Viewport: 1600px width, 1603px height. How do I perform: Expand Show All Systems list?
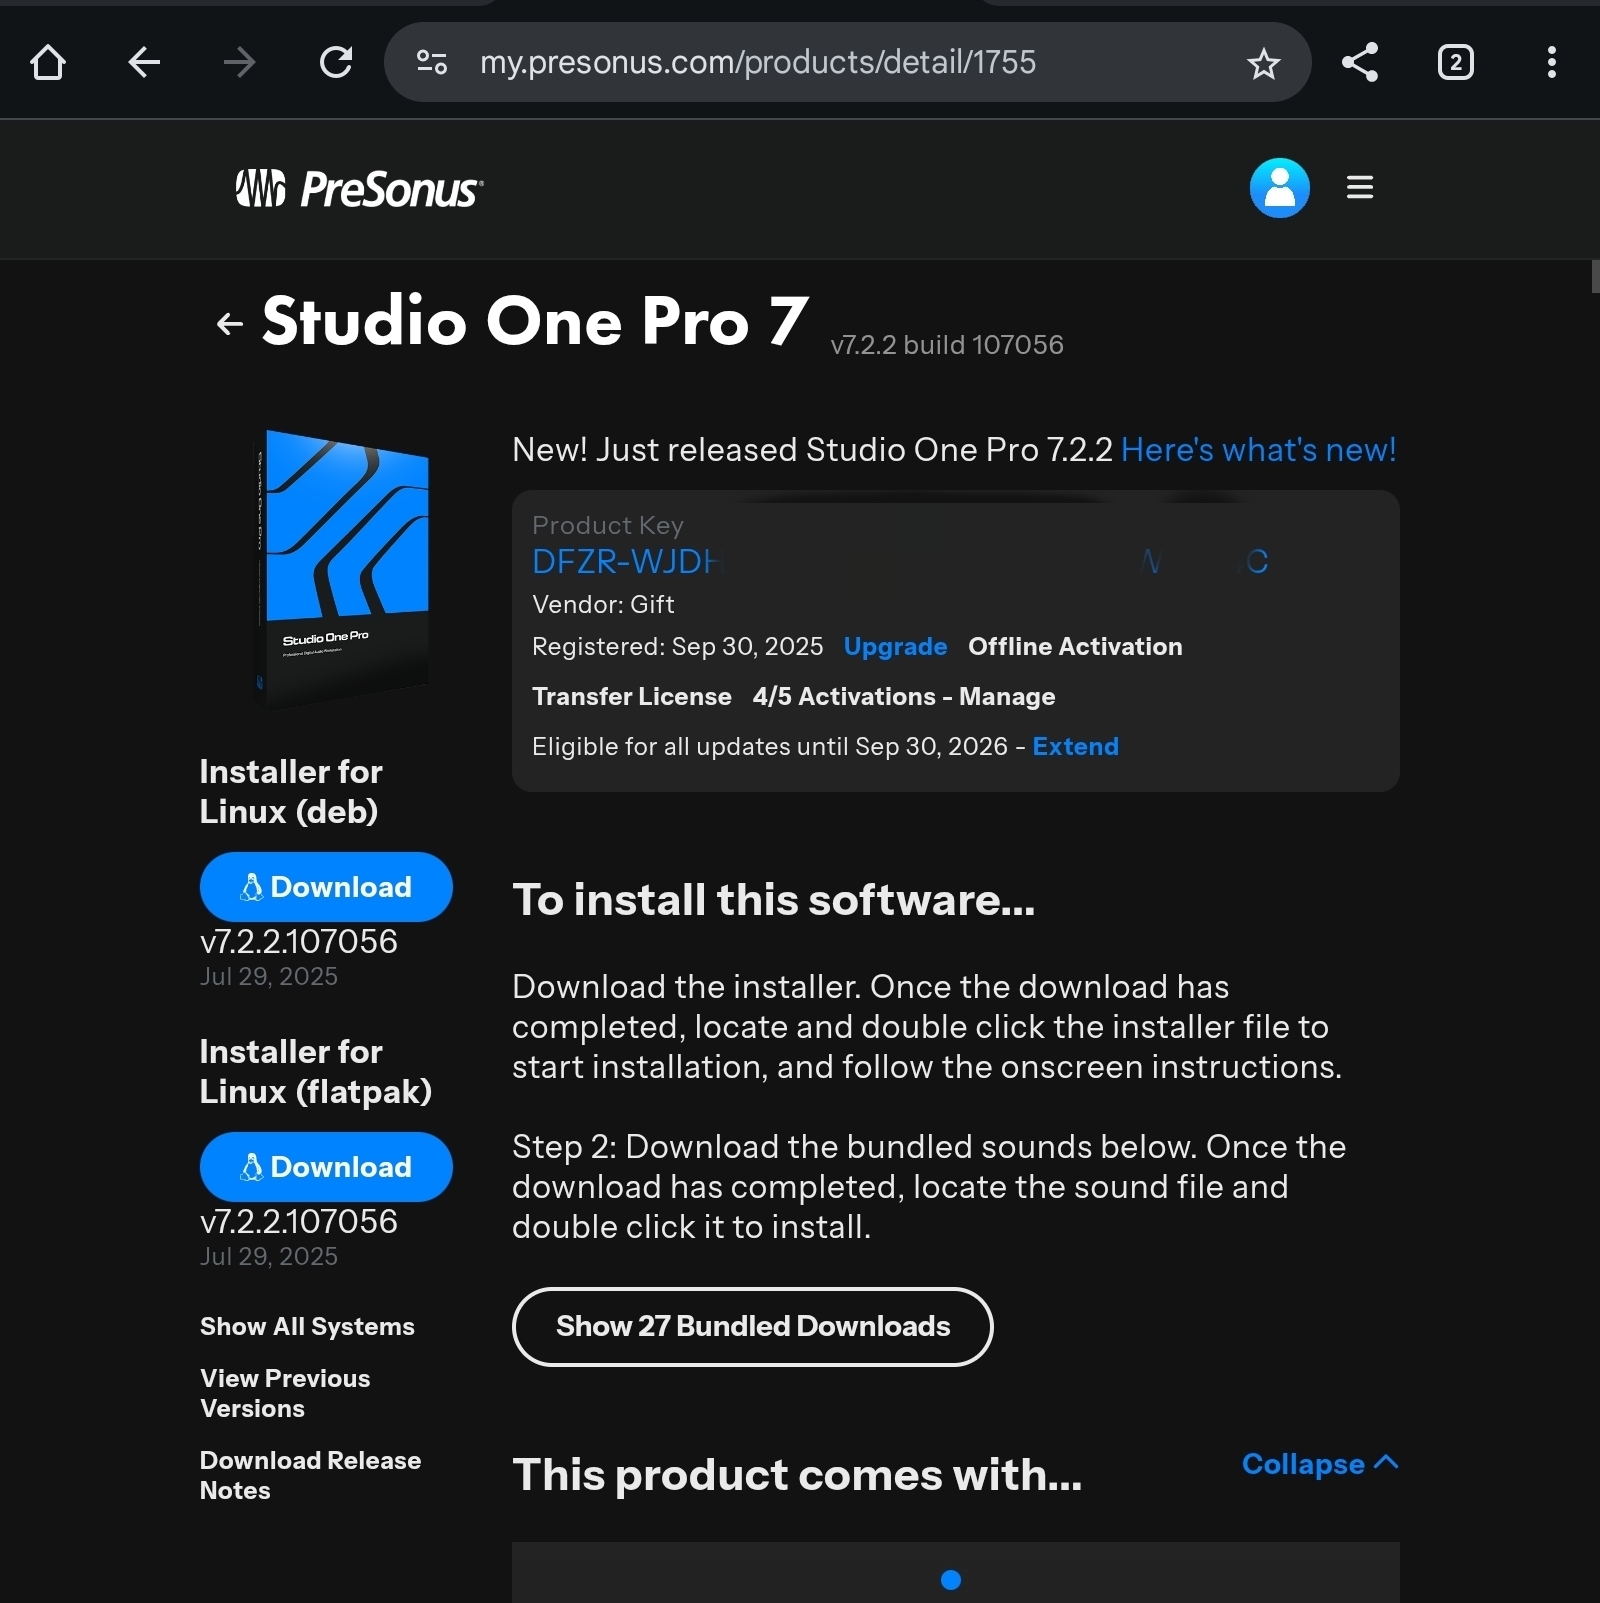pos(307,1326)
